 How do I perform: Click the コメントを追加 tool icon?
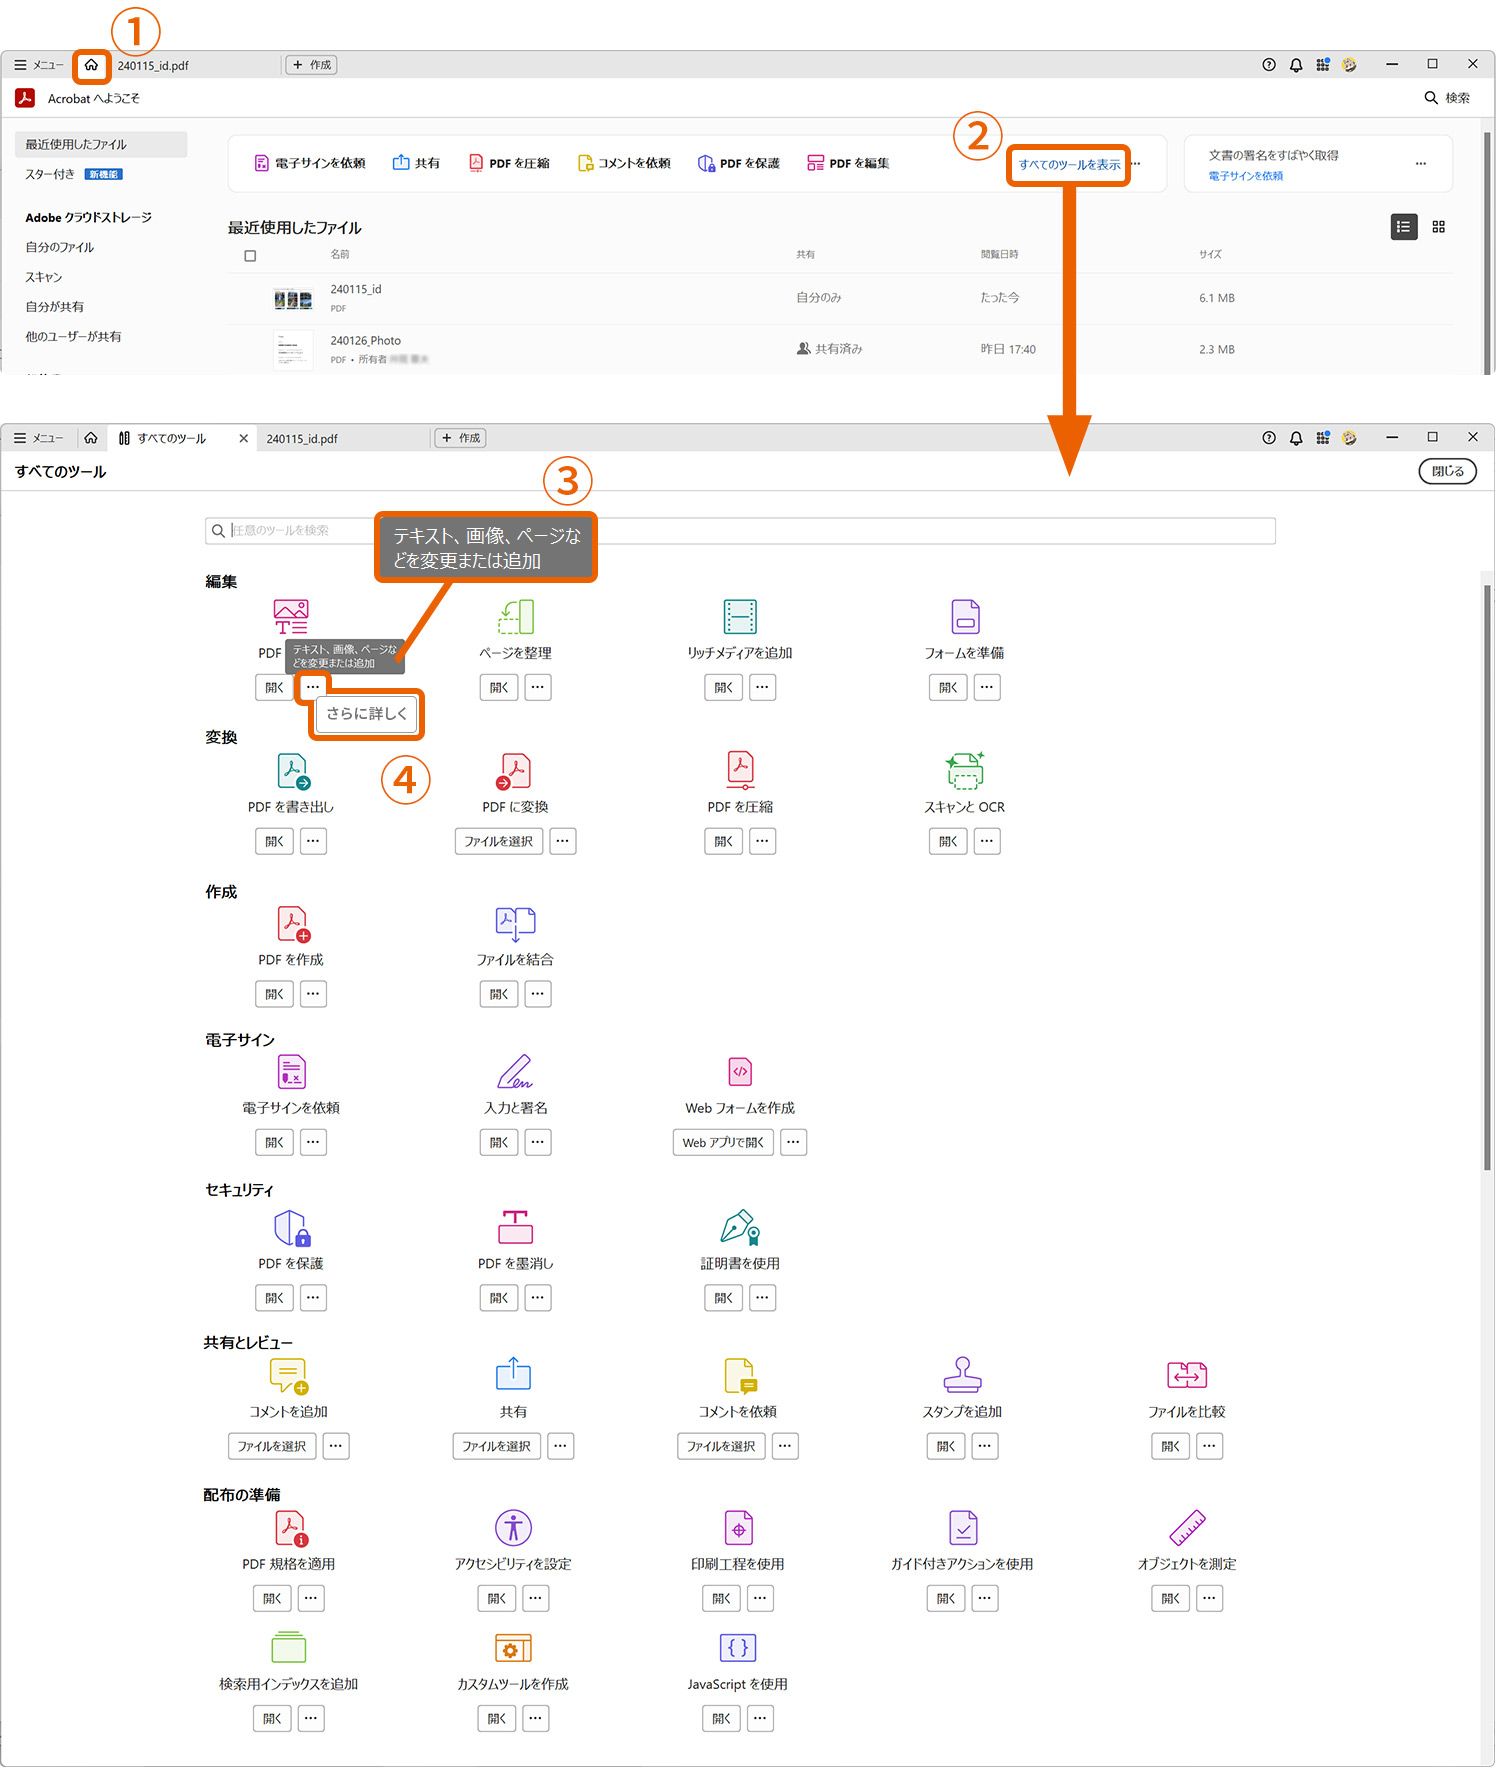point(289,1376)
